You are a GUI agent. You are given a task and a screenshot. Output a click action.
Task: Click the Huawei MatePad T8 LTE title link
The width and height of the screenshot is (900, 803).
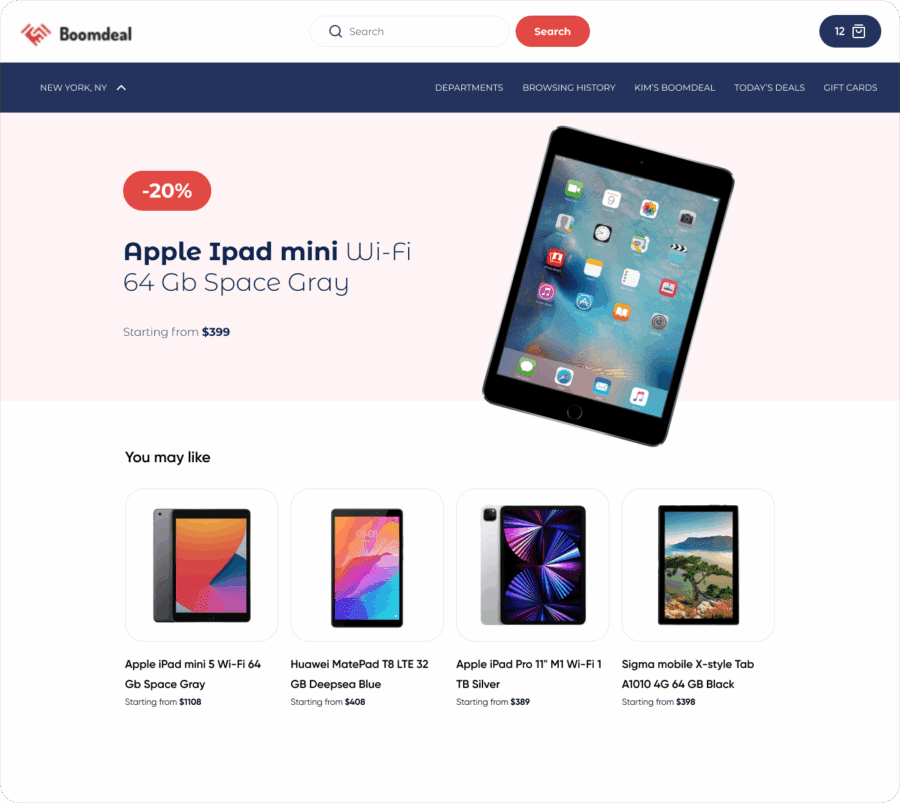[x=359, y=674]
